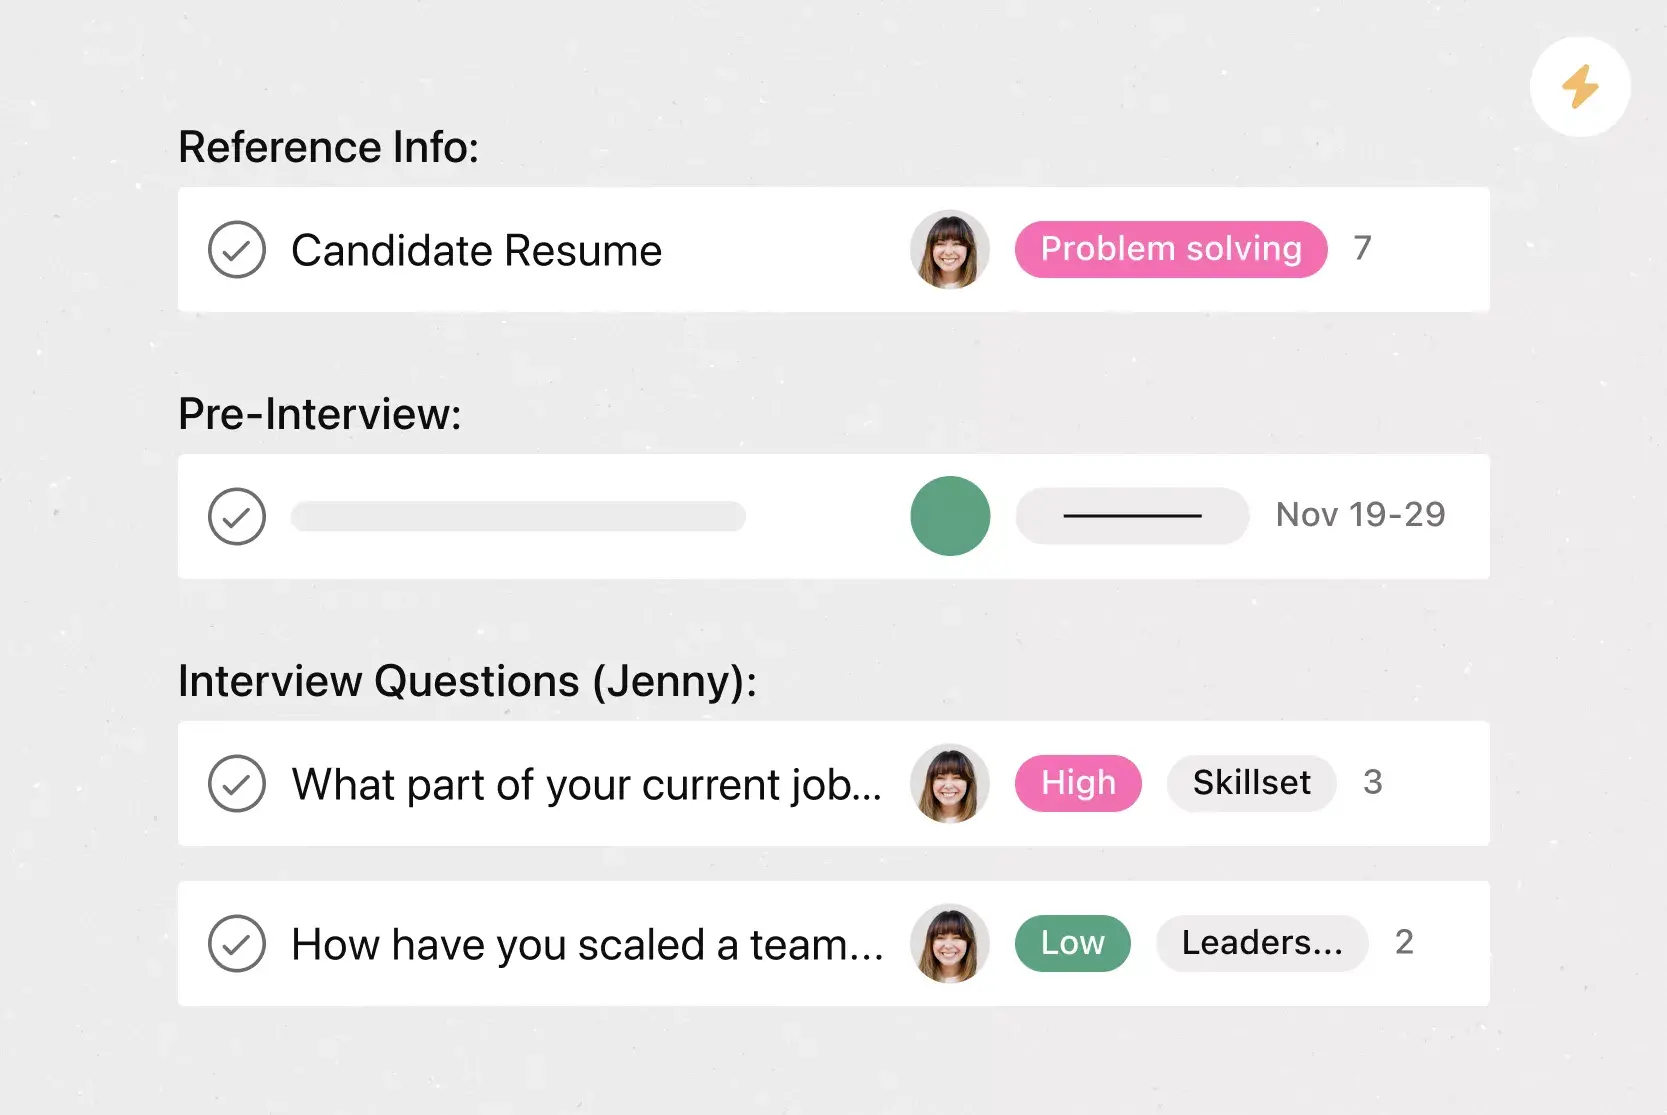Viewport: 1667px width, 1115px height.
Task: Click the lightning bolt automation icon
Action: (x=1580, y=87)
